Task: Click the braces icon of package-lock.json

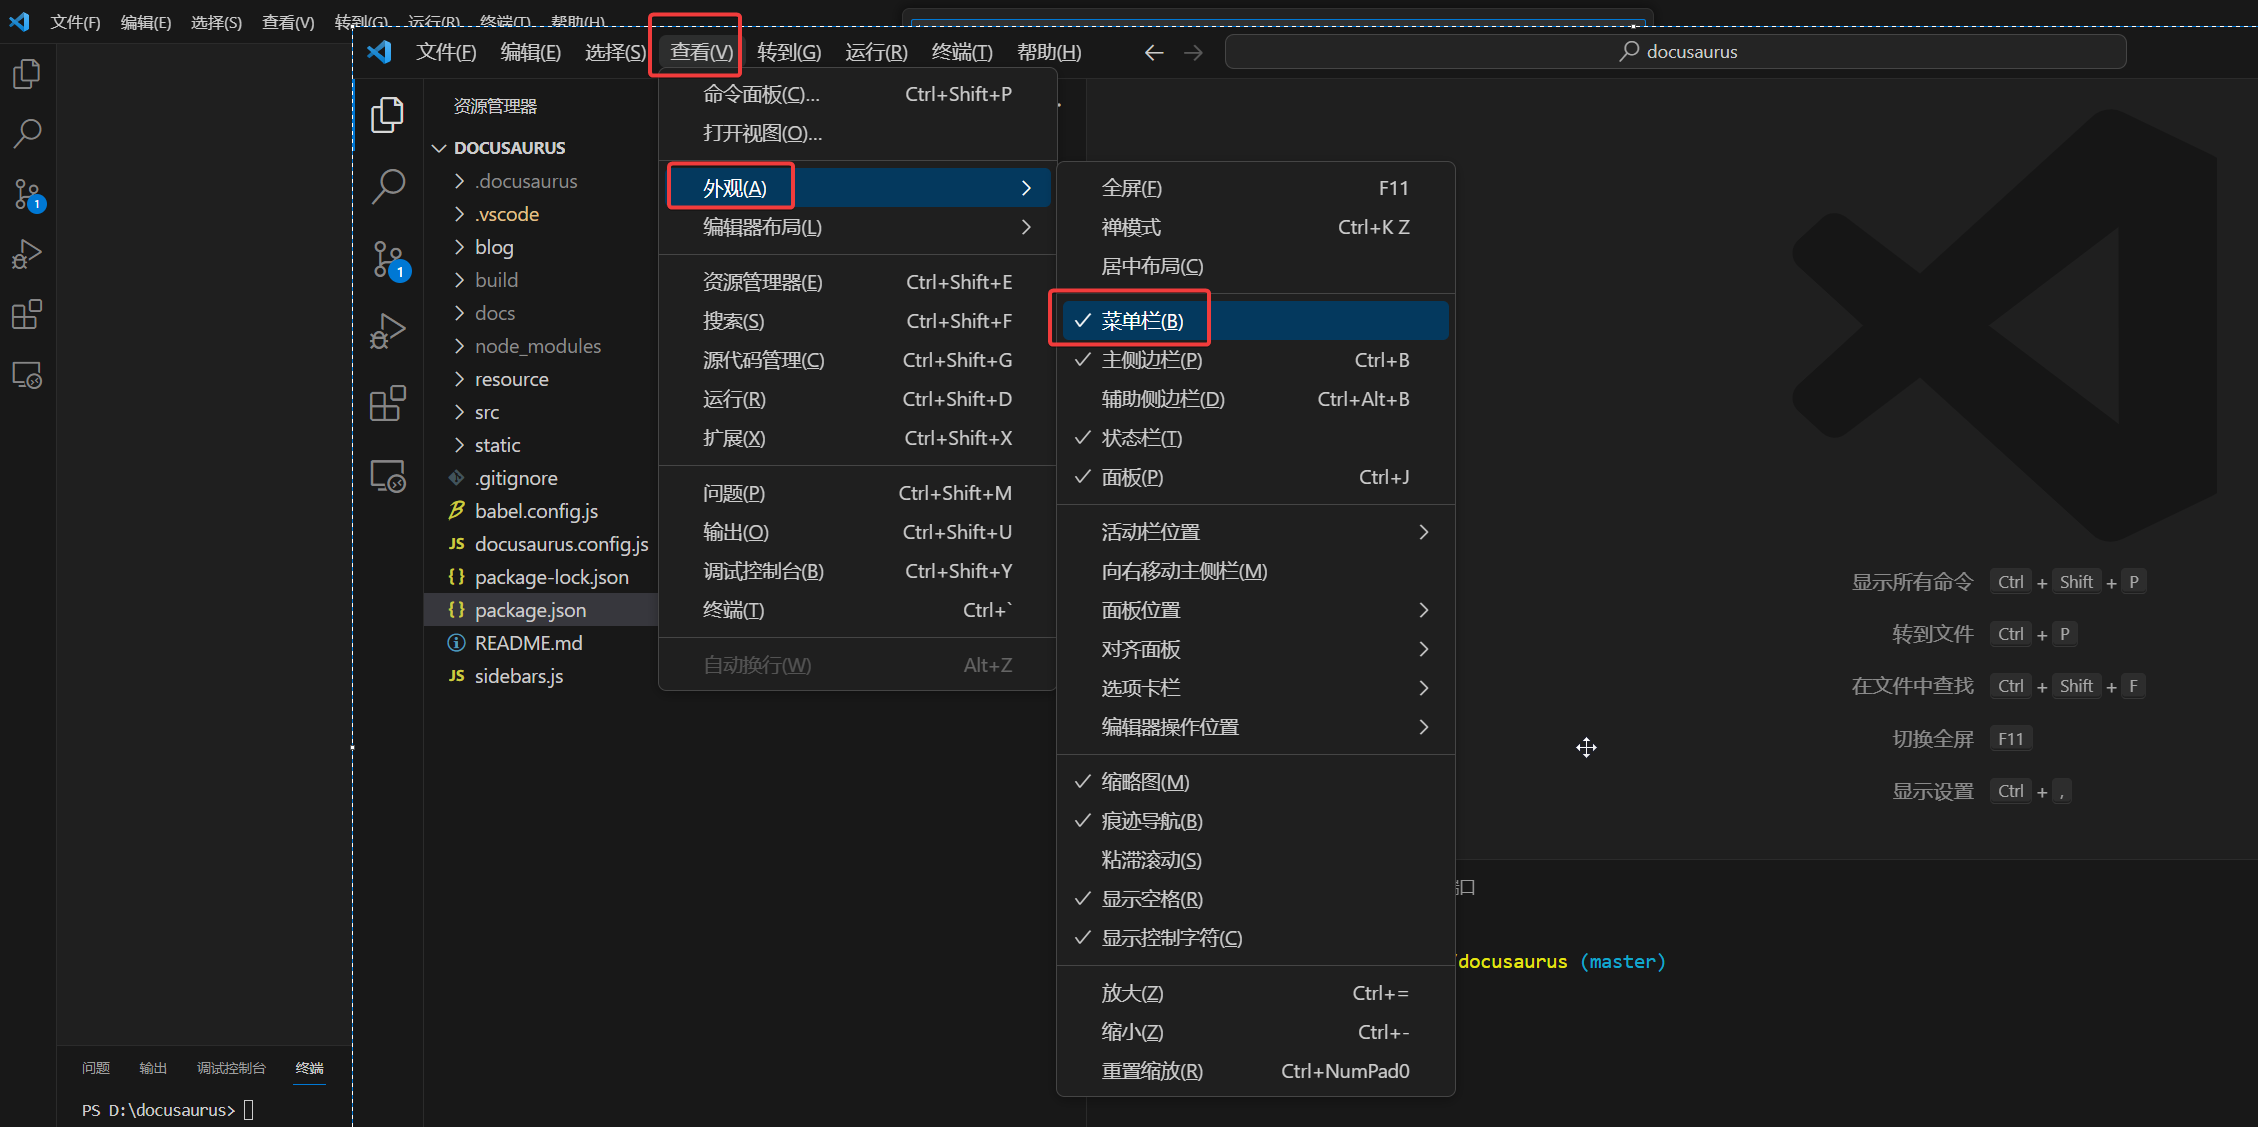Action: pyautogui.click(x=456, y=577)
